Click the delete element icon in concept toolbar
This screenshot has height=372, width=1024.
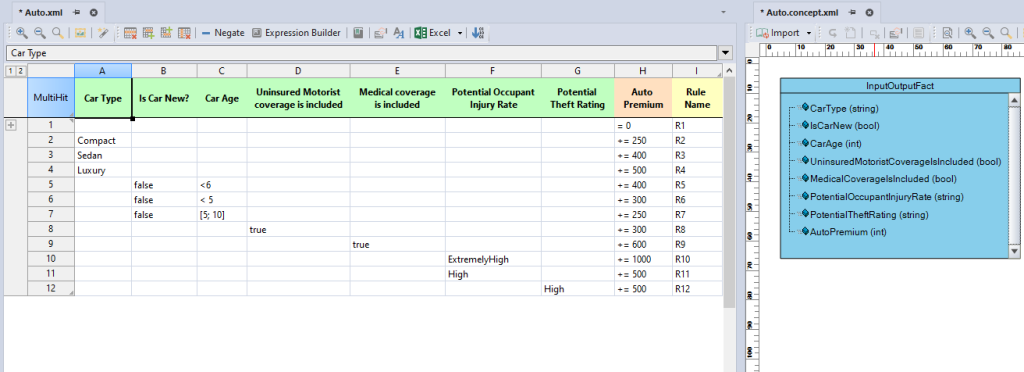pyautogui.click(x=874, y=33)
